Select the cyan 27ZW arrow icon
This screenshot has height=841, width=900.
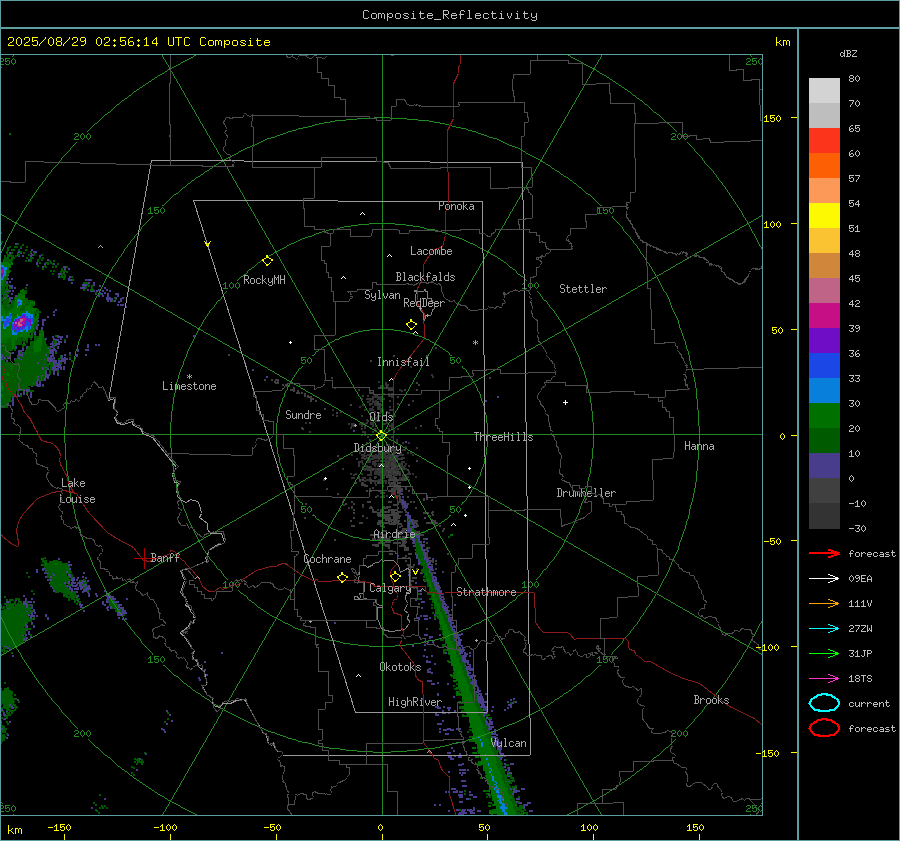(x=824, y=629)
